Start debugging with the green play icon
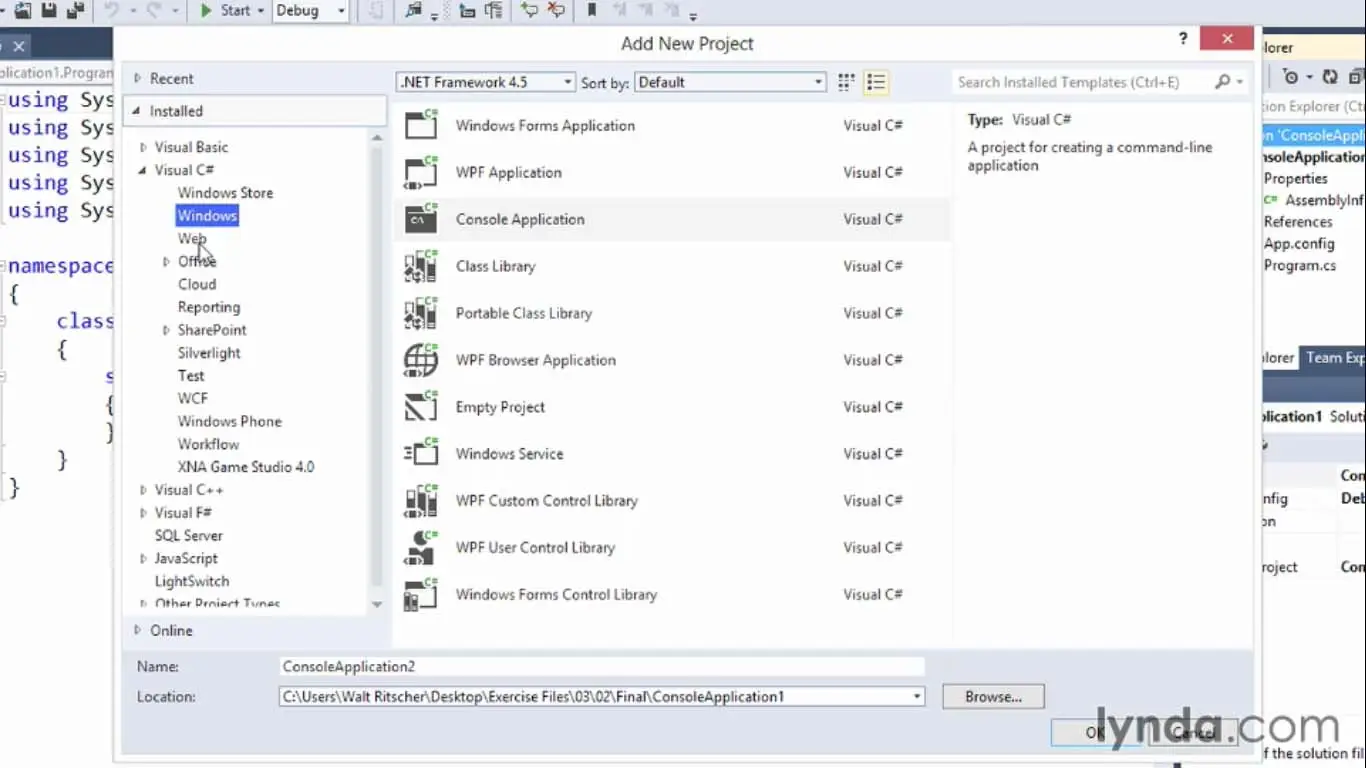The image size is (1366, 768). pyautogui.click(x=206, y=11)
